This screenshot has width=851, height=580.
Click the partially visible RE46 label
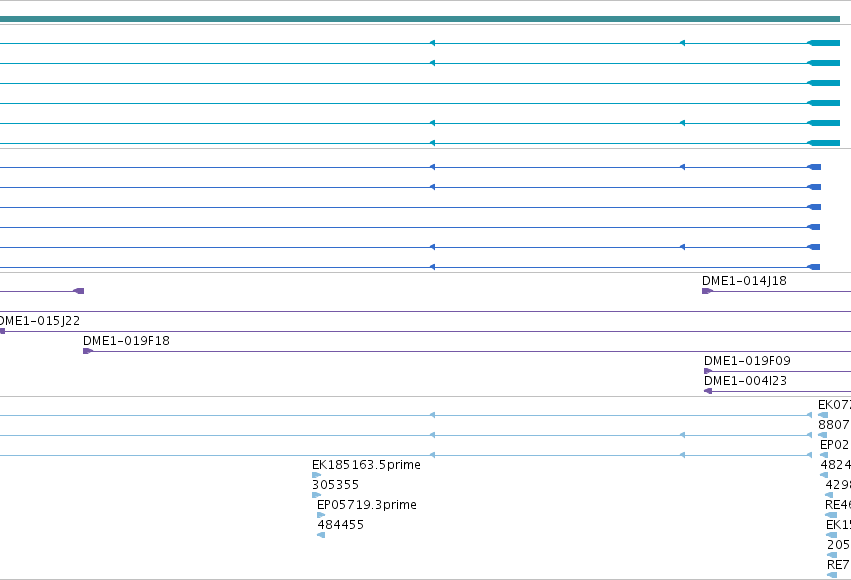(838, 505)
